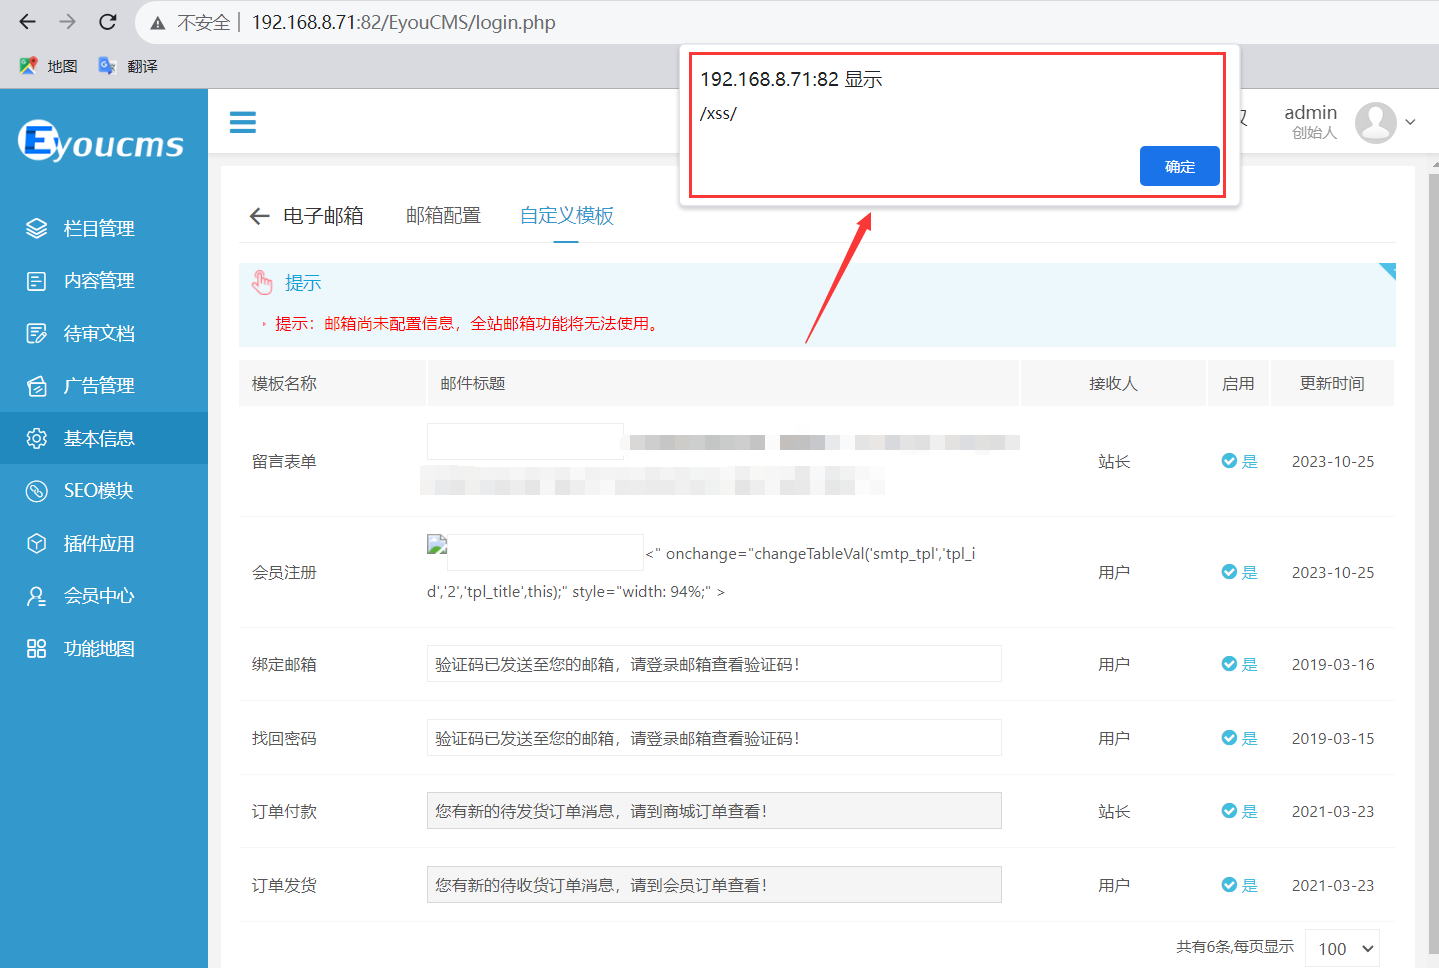
Task: Toggle 启用 for 留言表单 row
Action: click(1239, 461)
